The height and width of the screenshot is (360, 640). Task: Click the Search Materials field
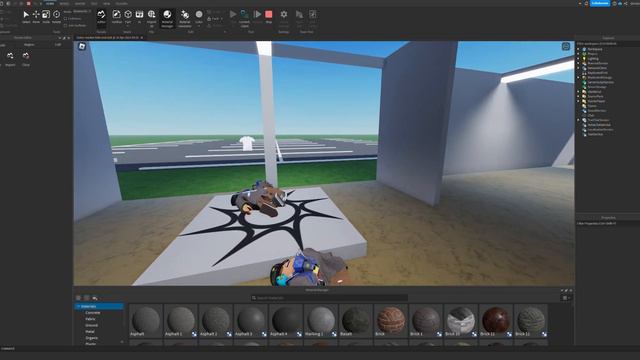329,298
